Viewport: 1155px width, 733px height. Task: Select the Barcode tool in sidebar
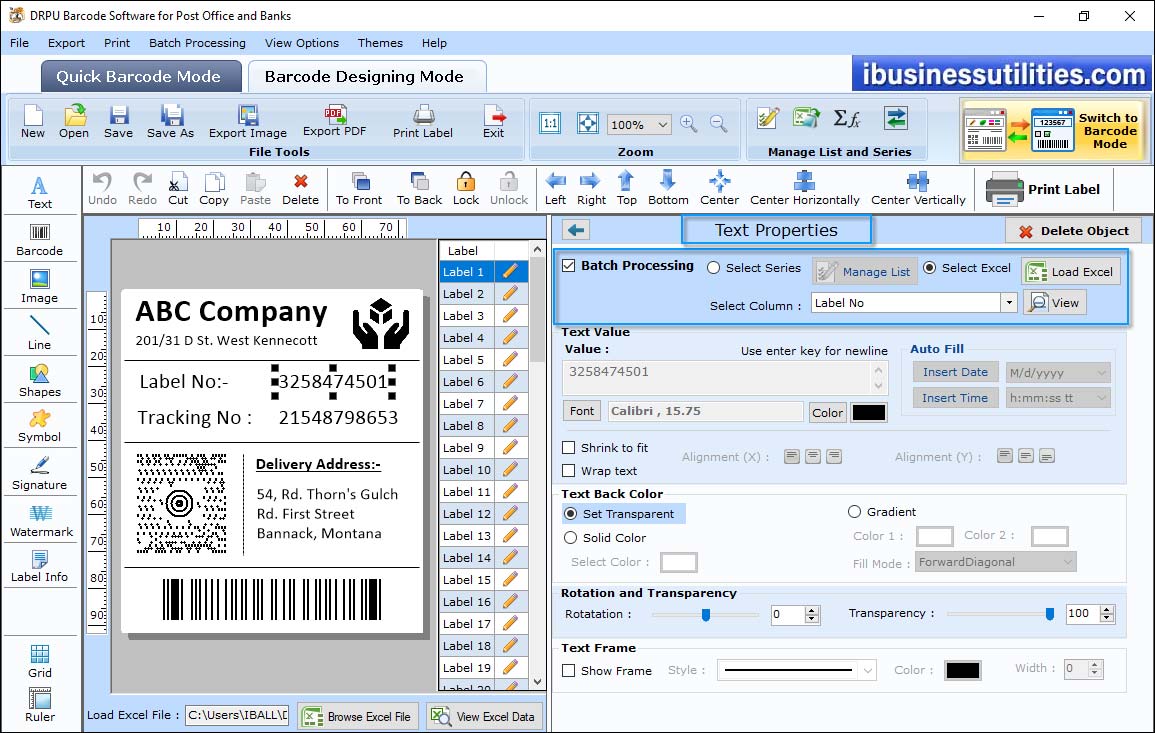[40, 240]
